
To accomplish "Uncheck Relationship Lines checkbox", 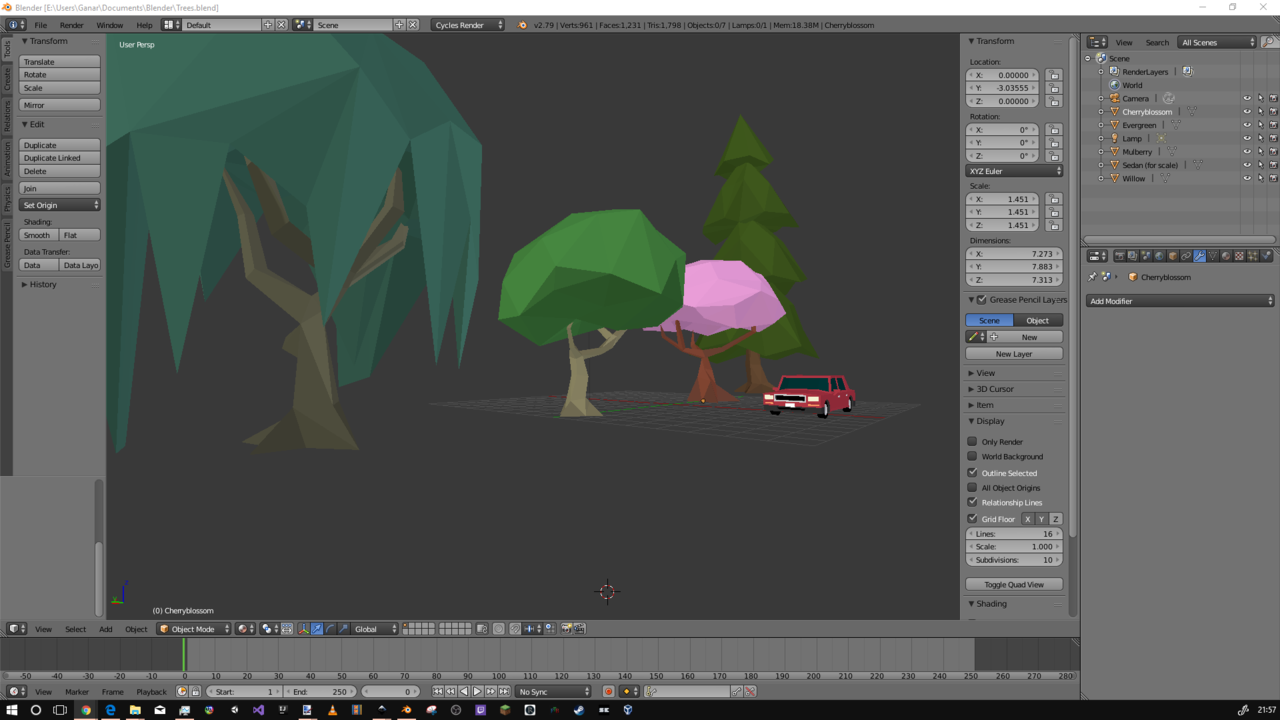I will (x=972, y=502).
